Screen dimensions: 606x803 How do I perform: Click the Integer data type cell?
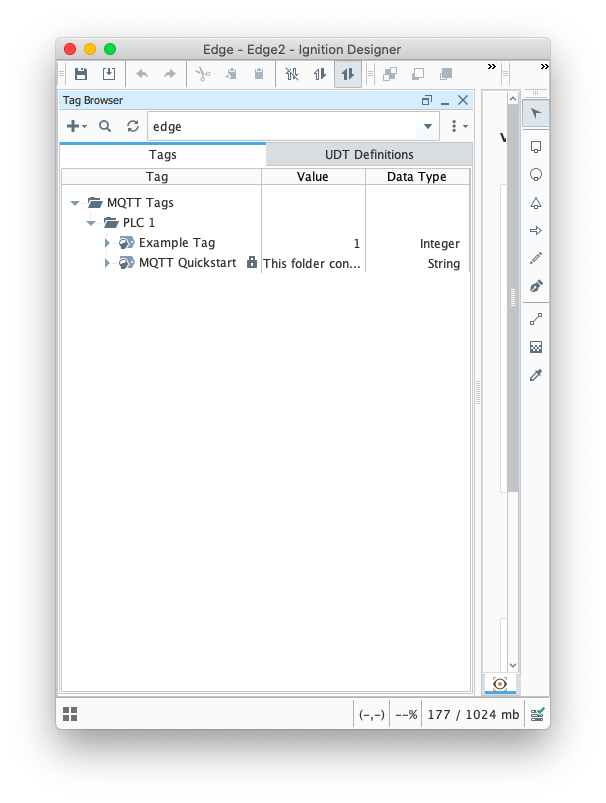coord(440,244)
